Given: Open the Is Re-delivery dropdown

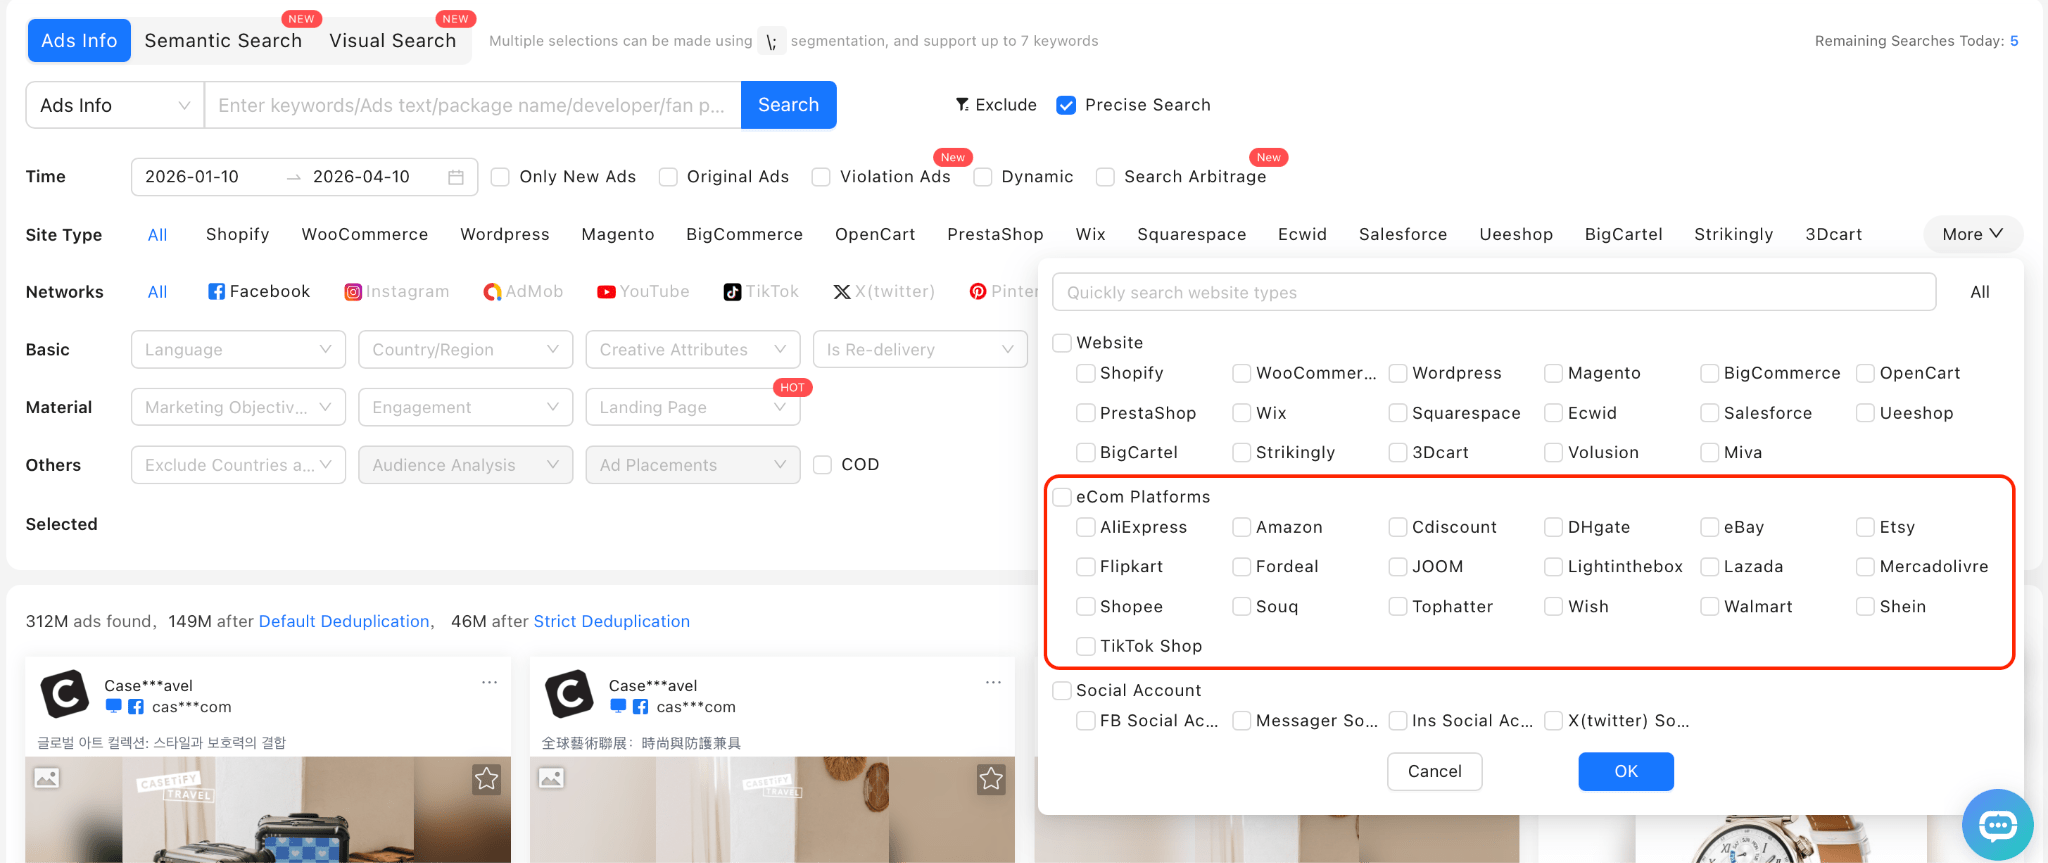Looking at the screenshot, I should (x=920, y=350).
